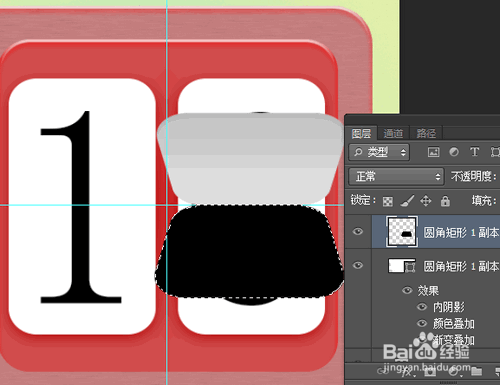Screen dimensions: 500x385
Task: Click the black trapezoid selected shape
Action: (x=249, y=251)
